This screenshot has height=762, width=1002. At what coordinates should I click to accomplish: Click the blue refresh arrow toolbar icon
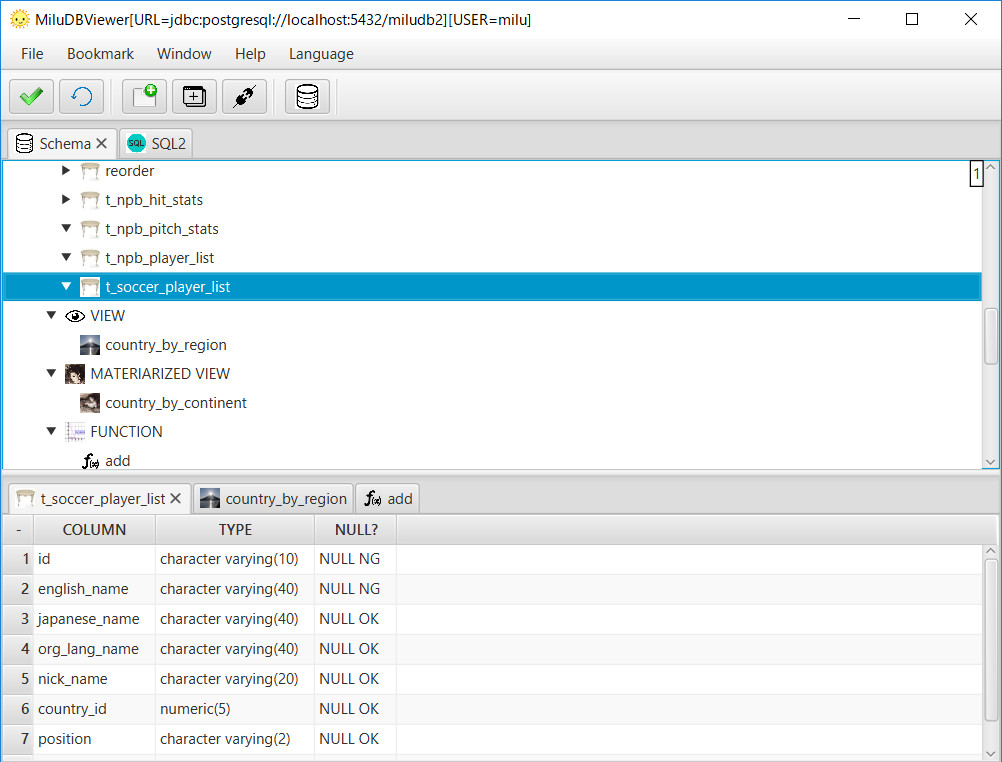[81, 97]
